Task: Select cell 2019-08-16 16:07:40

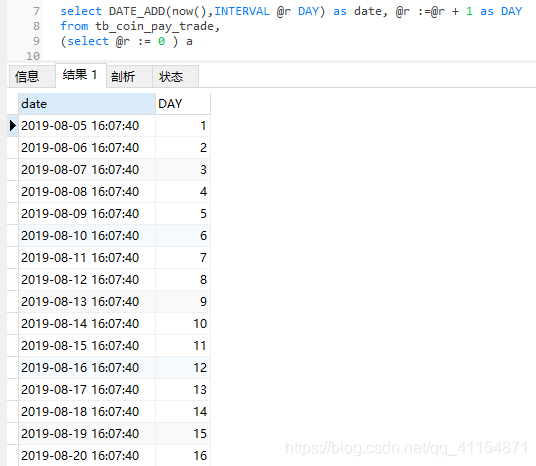Action: click(87, 368)
